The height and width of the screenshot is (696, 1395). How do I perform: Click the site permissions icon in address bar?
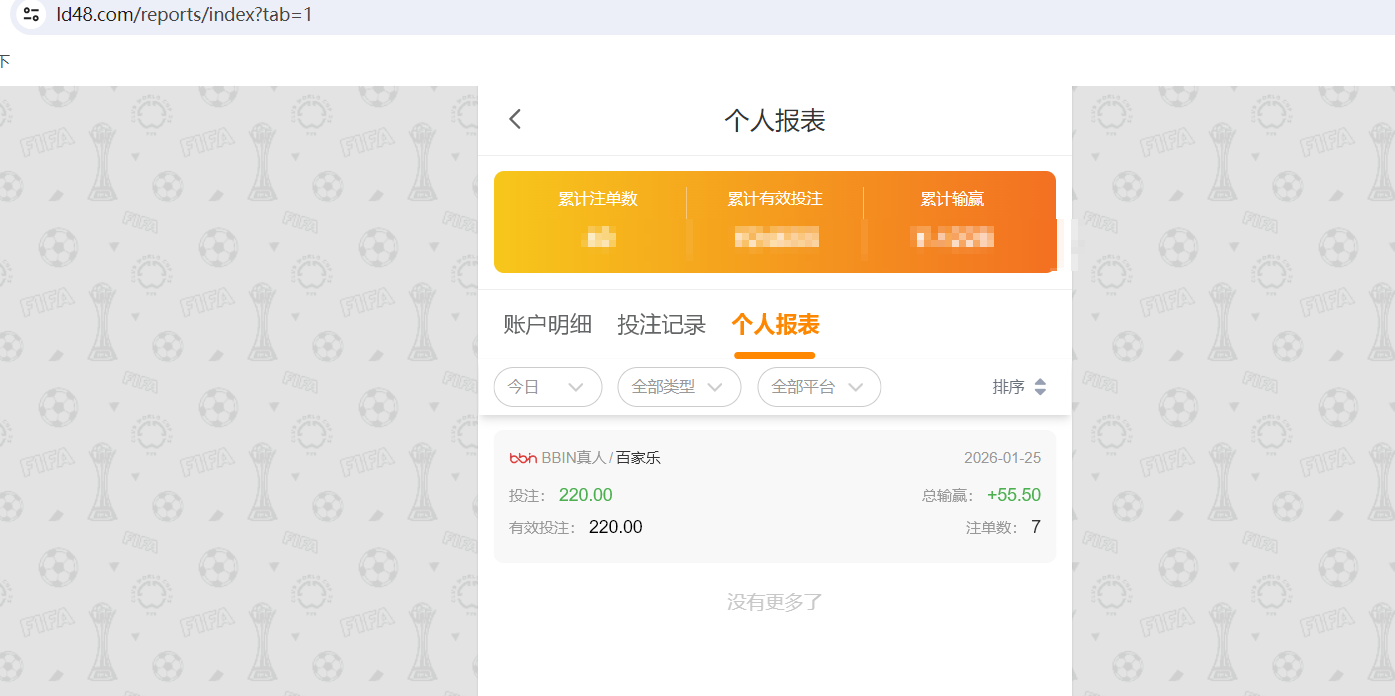(29, 15)
